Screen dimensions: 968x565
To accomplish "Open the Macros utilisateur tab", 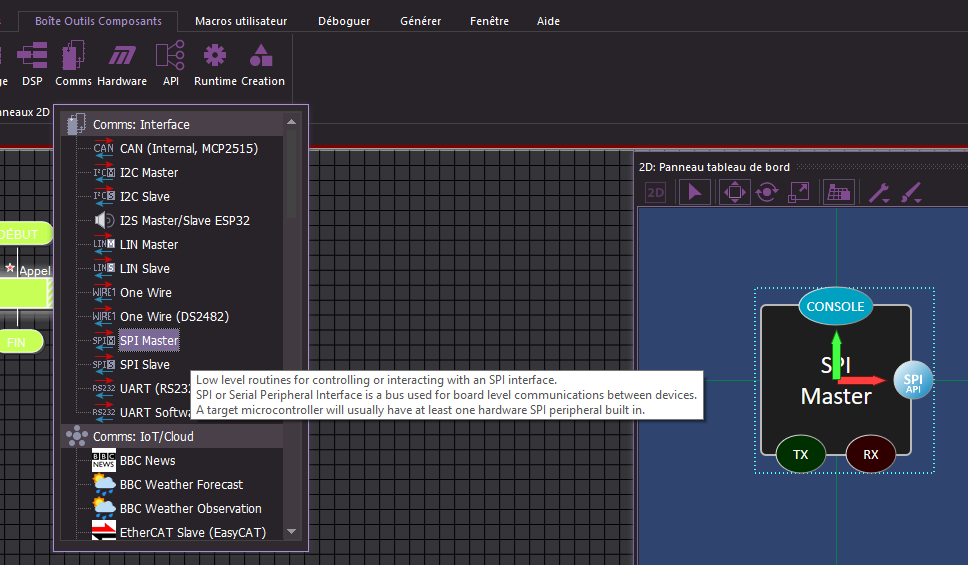I will (240, 21).
